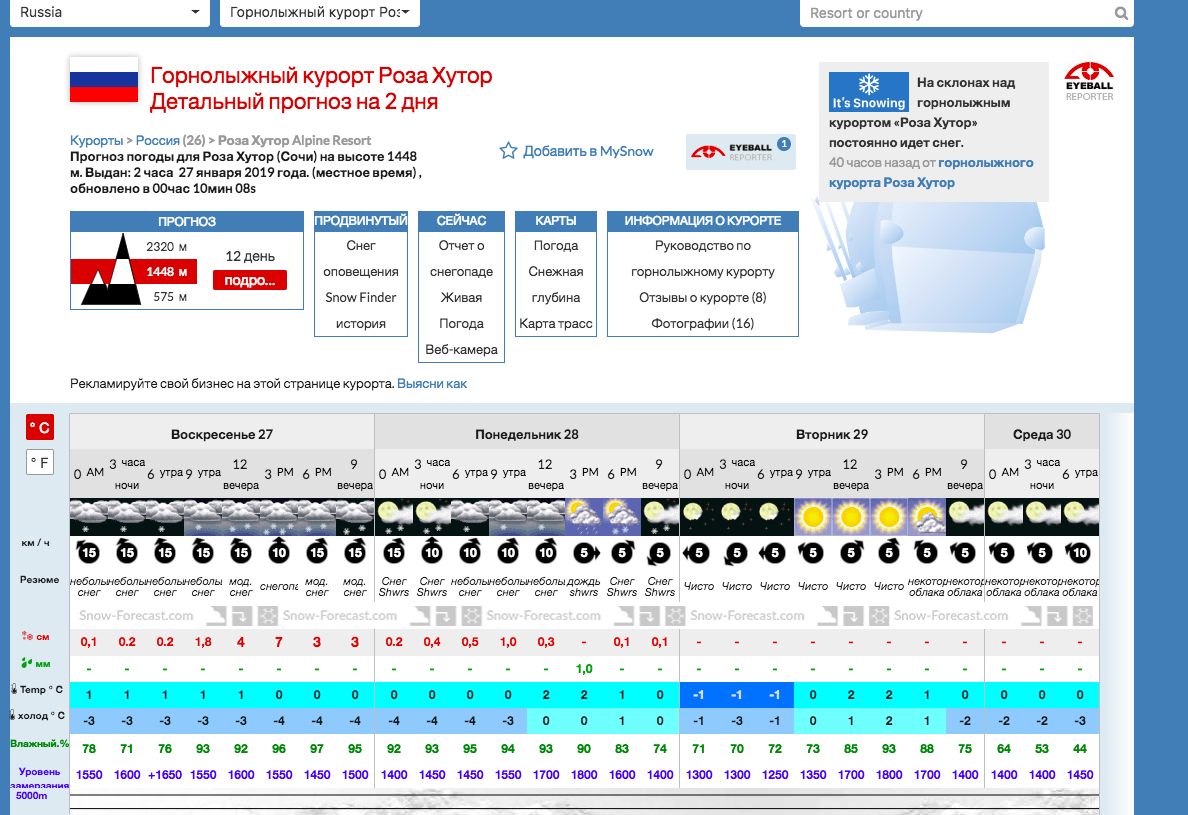1188x815 pixels.
Task: Click Monday 0 AM moon cloud icon
Action: [394, 517]
